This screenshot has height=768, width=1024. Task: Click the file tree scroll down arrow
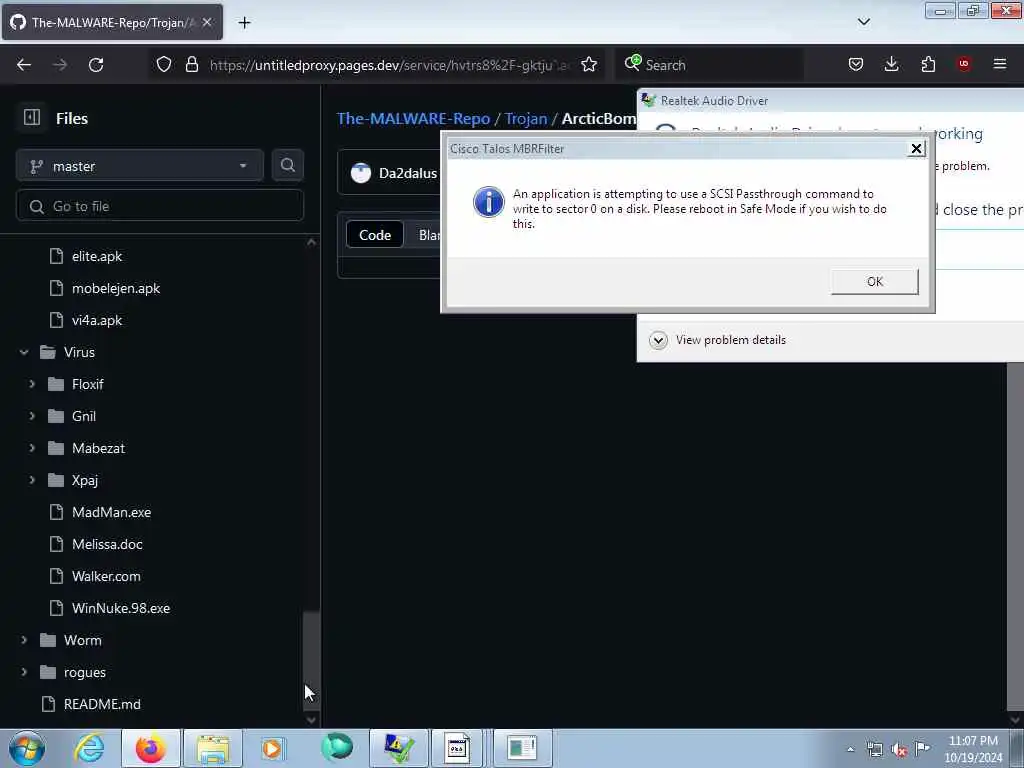pyautogui.click(x=312, y=719)
